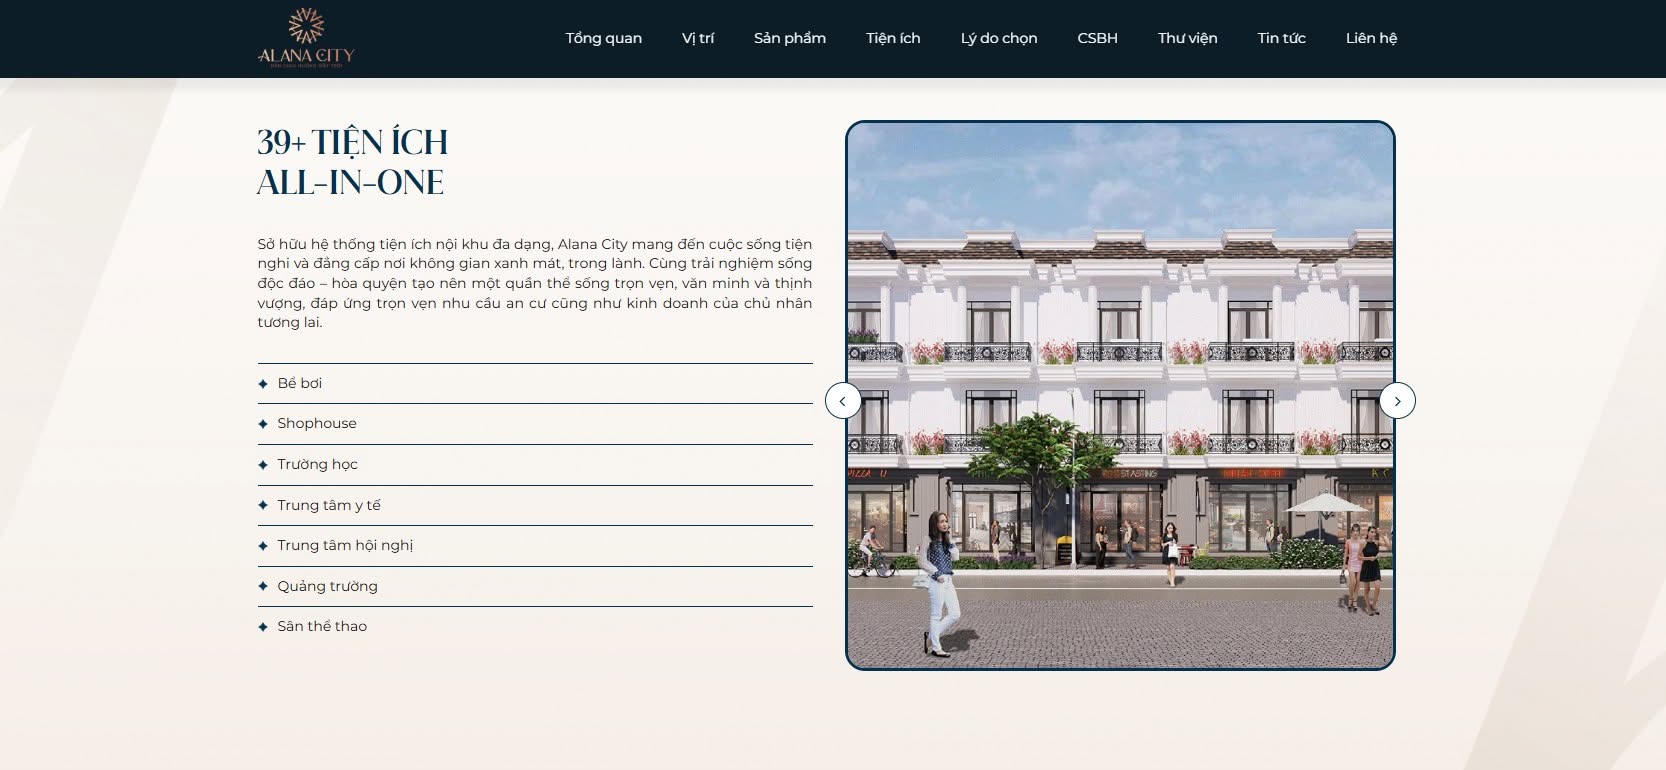Click the 39+ TIỆN ÍCH ALL-IN-ONE heading
Image resolution: width=1666 pixels, height=770 pixels.
352,162
